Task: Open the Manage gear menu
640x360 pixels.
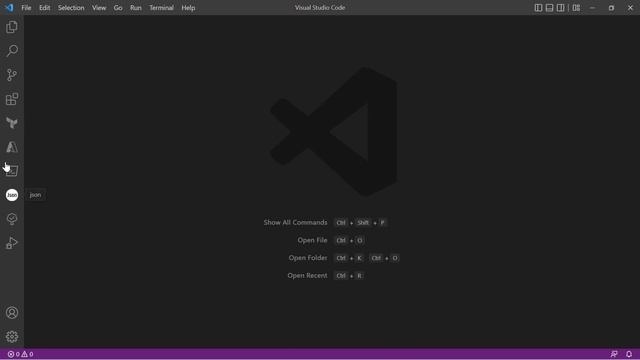Action: point(12,337)
